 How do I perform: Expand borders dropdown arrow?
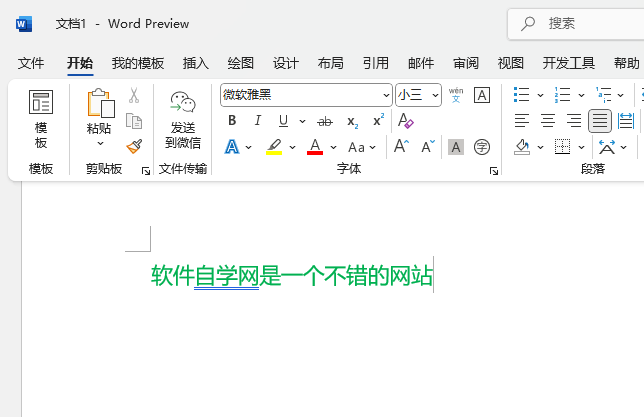click(x=581, y=147)
